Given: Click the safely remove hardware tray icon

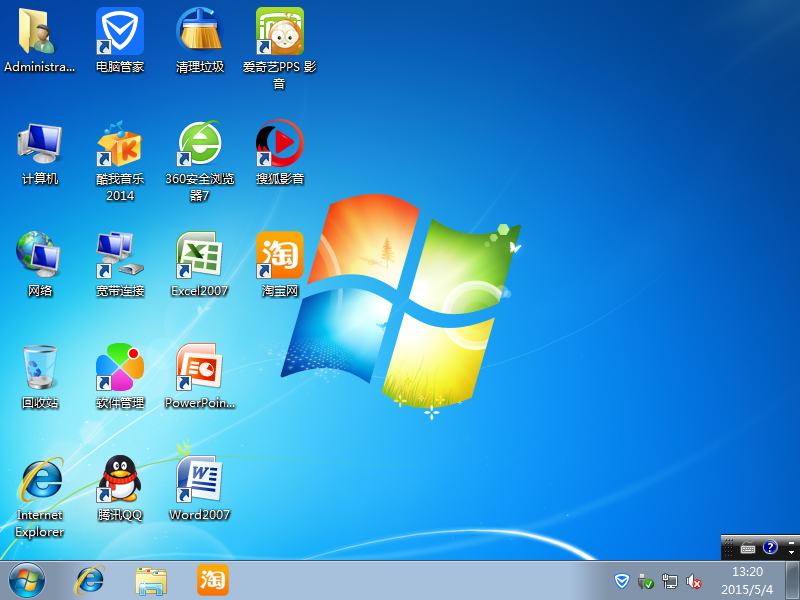Looking at the screenshot, I should pyautogui.click(x=645, y=581).
